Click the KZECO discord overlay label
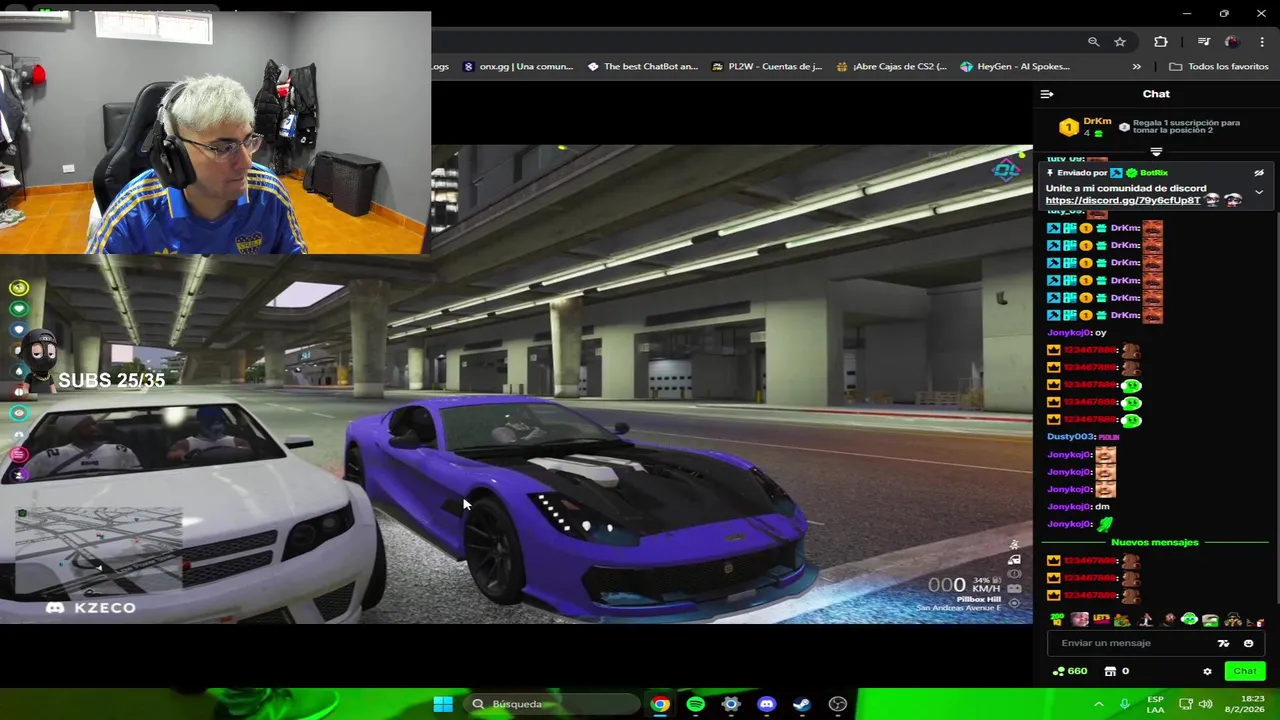Screen dimensions: 1280x720 point(90,608)
